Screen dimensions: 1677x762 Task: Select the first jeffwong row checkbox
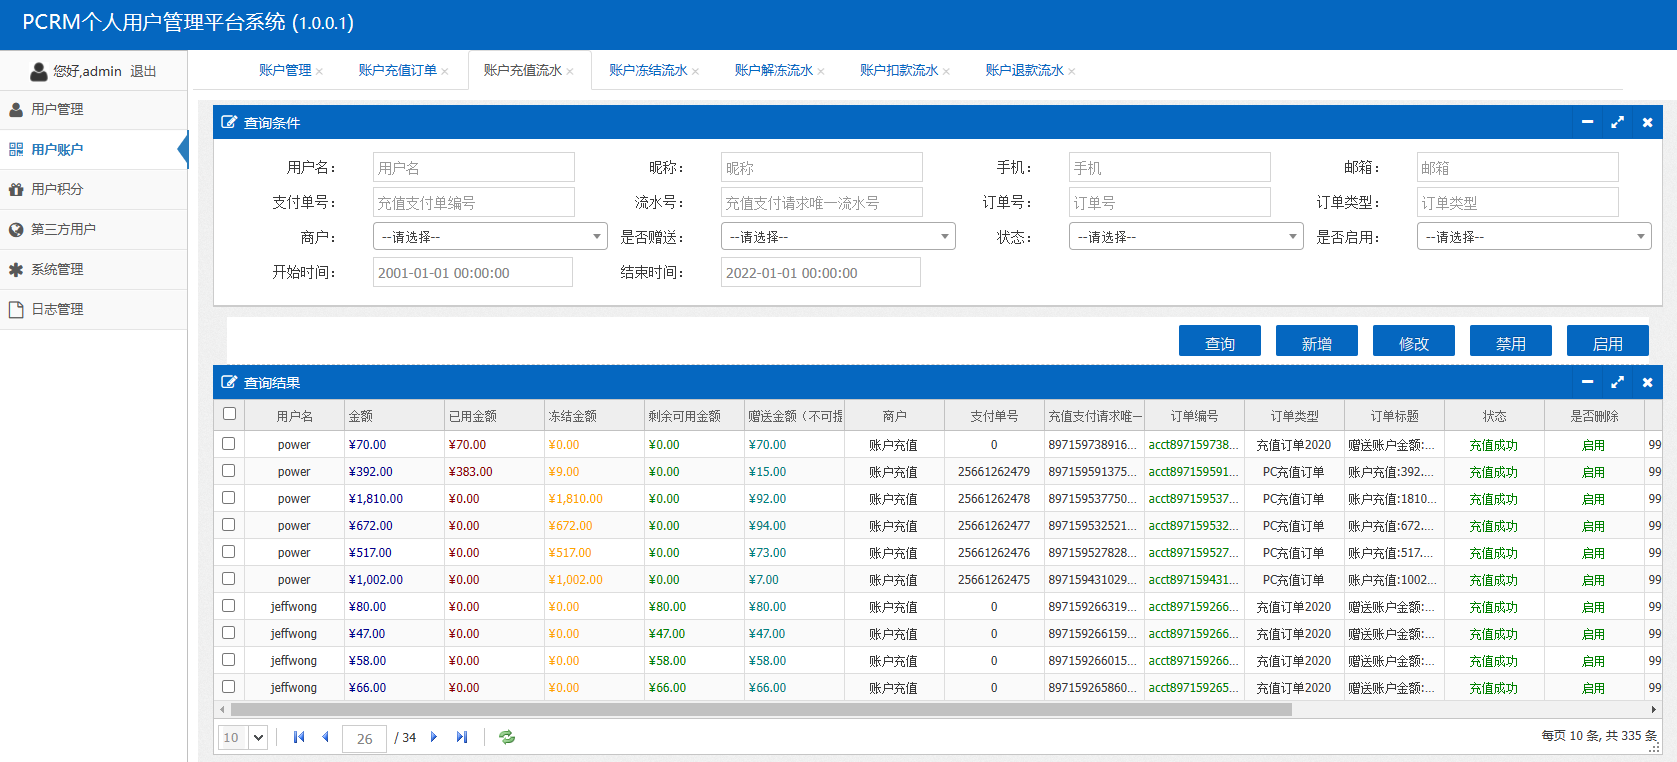(x=229, y=606)
